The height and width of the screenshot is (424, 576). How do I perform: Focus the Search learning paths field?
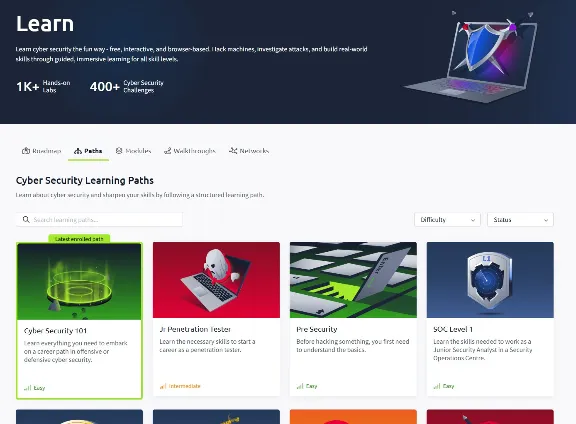pyautogui.click(x=99, y=220)
